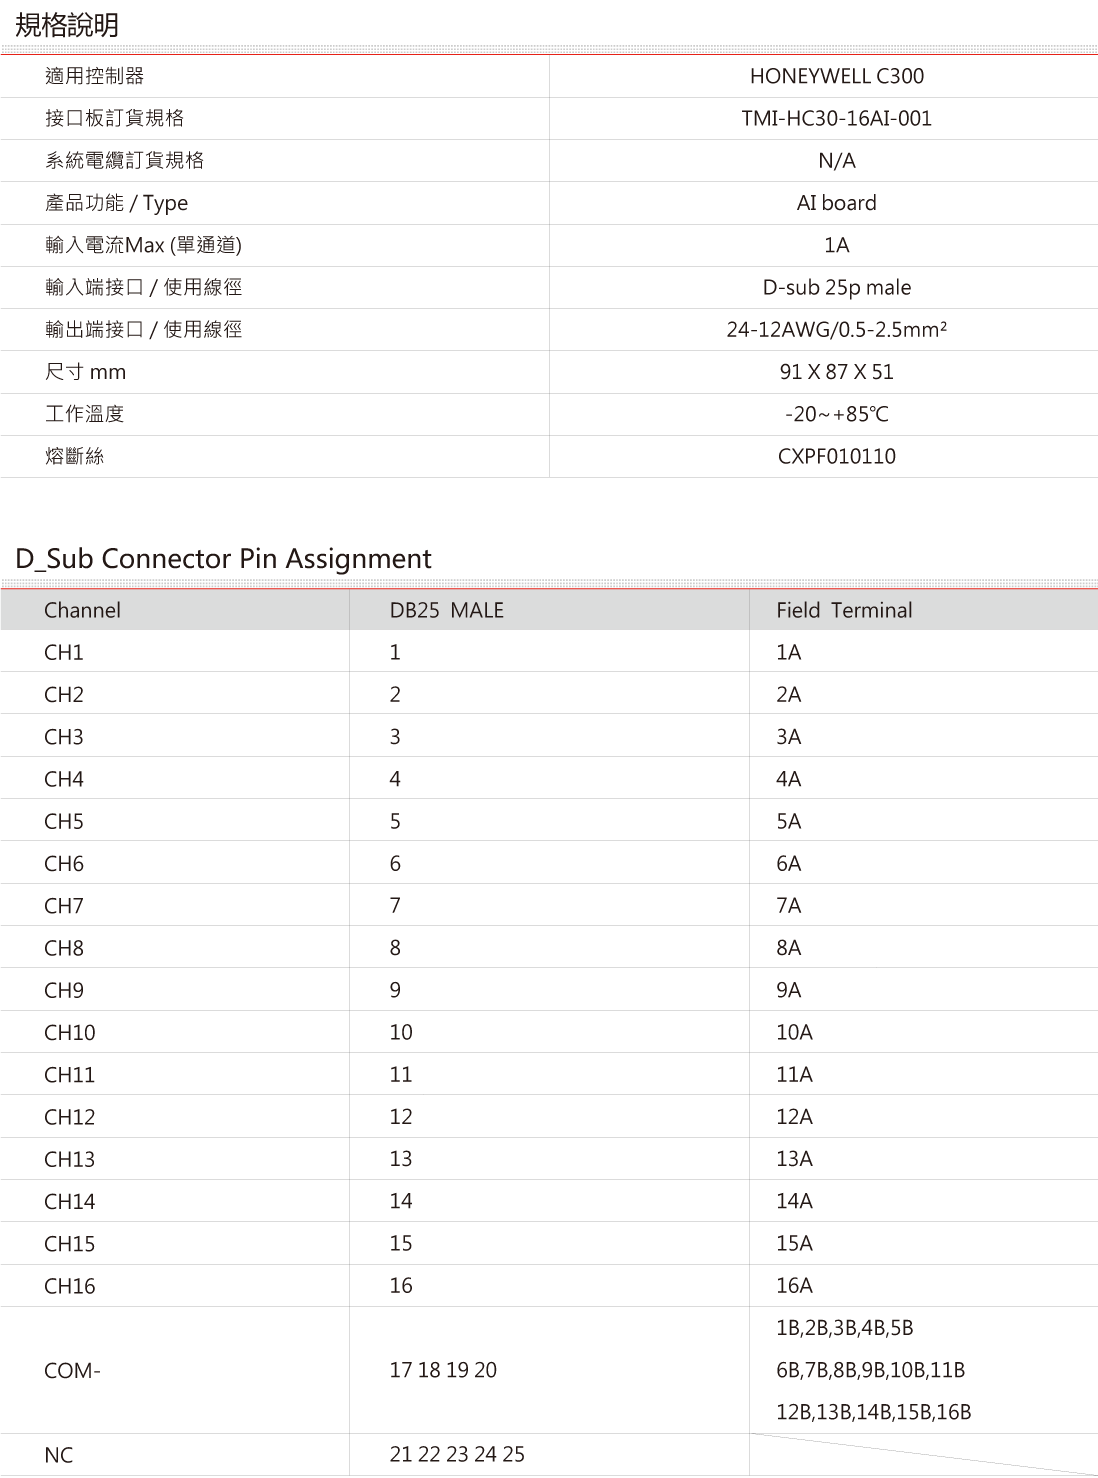Select the "接口板訂貨規格" label
The image size is (1098, 1478).
coord(115,118)
